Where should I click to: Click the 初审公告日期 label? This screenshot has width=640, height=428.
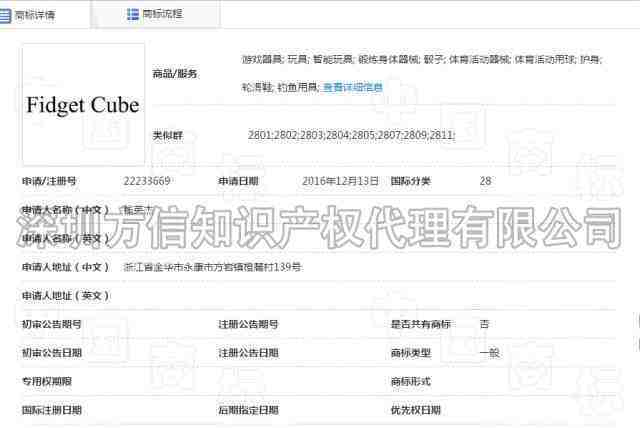click(51, 353)
